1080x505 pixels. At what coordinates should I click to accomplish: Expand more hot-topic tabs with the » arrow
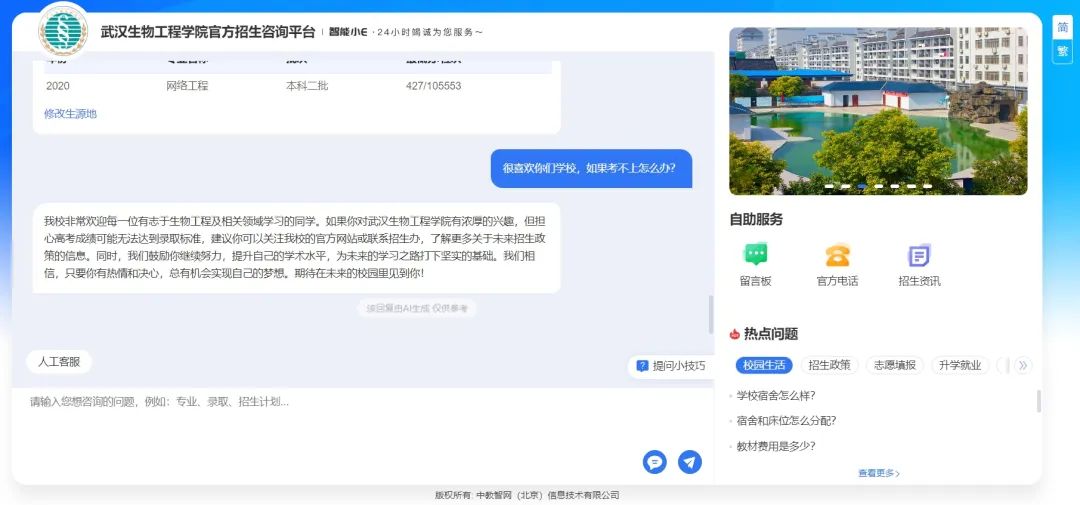1022,366
